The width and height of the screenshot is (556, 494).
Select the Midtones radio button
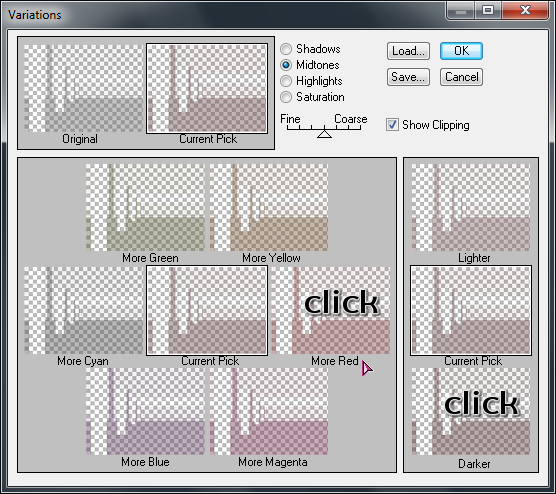coord(286,65)
